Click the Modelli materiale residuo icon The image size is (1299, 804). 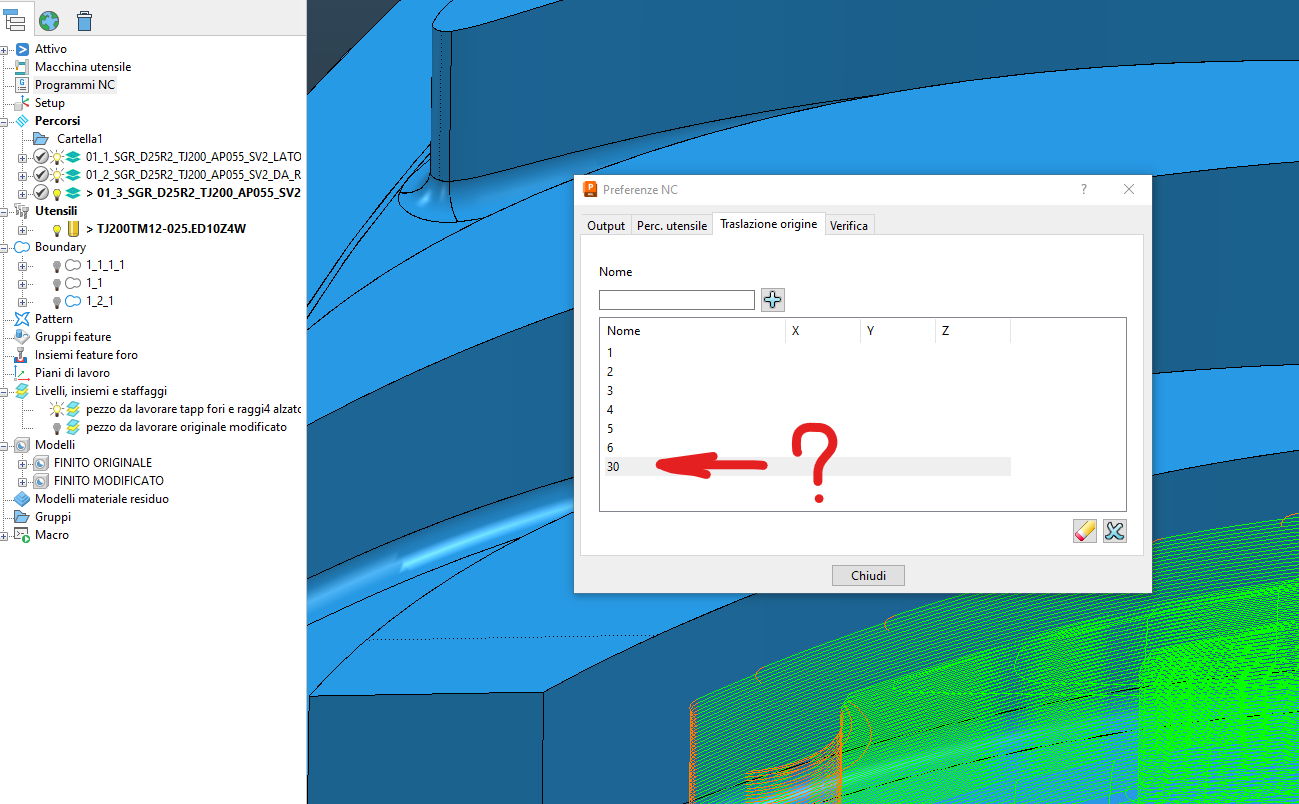coord(22,499)
